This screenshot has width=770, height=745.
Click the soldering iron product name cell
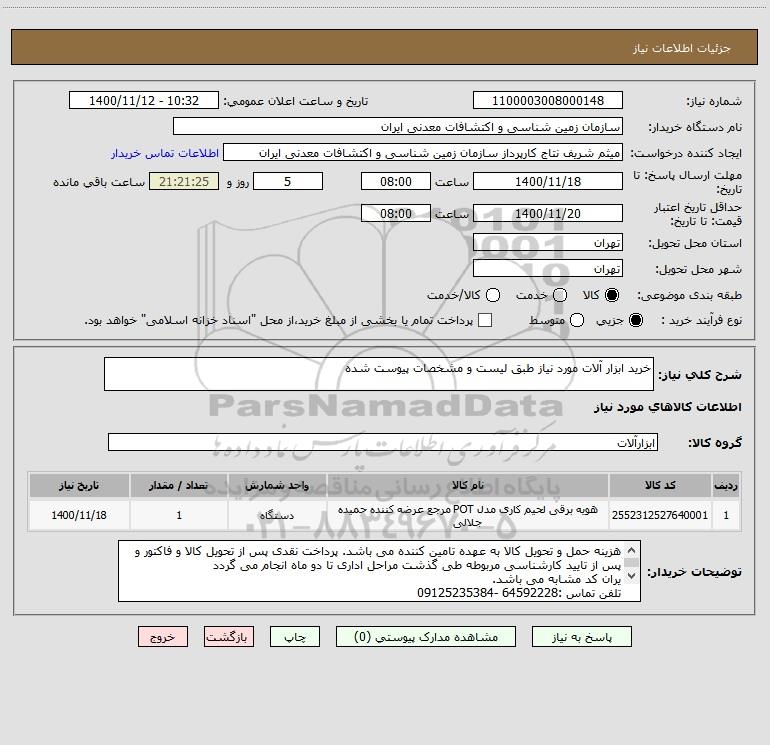(468, 515)
